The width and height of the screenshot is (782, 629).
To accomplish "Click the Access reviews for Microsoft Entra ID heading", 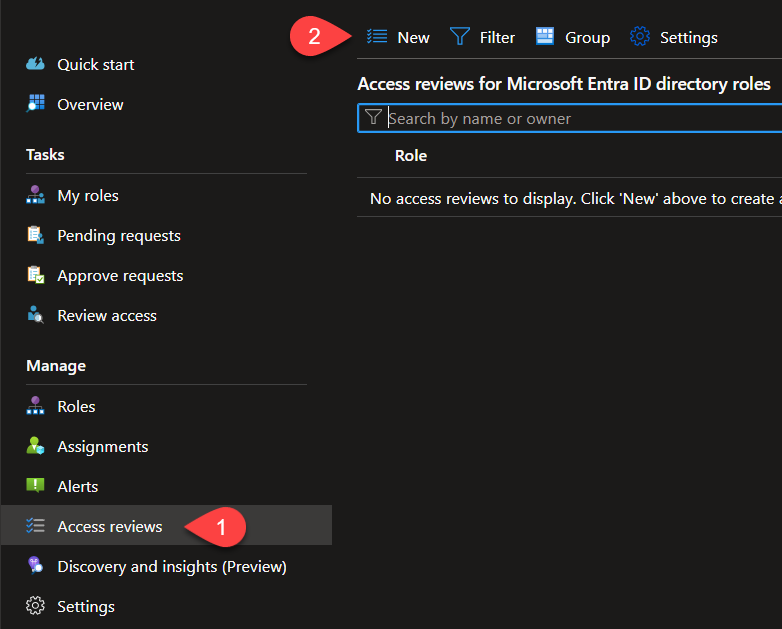I will (564, 84).
